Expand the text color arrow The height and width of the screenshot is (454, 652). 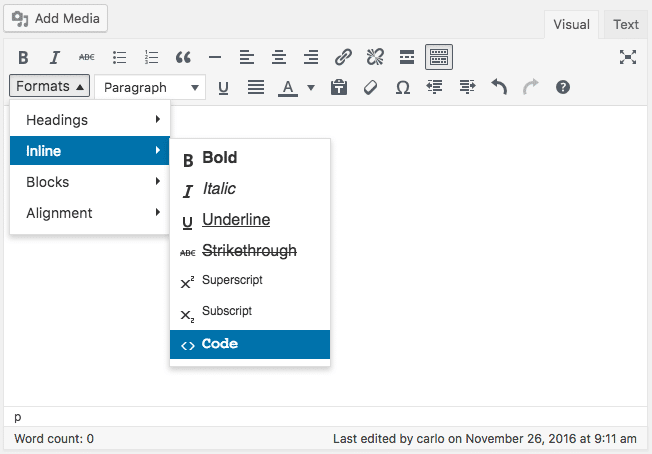(311, 87)
